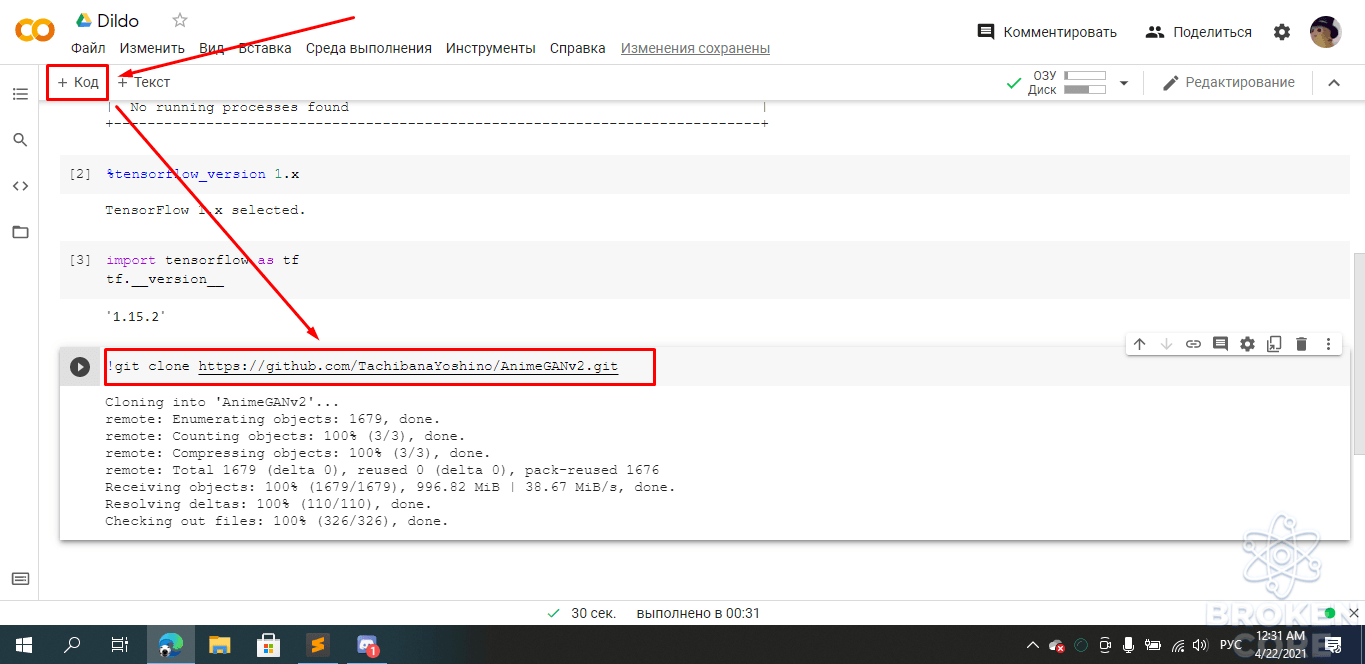The height and width of the screenshot is (664, 1365).
Task: Add a comment to the selected cell
Action: 1220,344
